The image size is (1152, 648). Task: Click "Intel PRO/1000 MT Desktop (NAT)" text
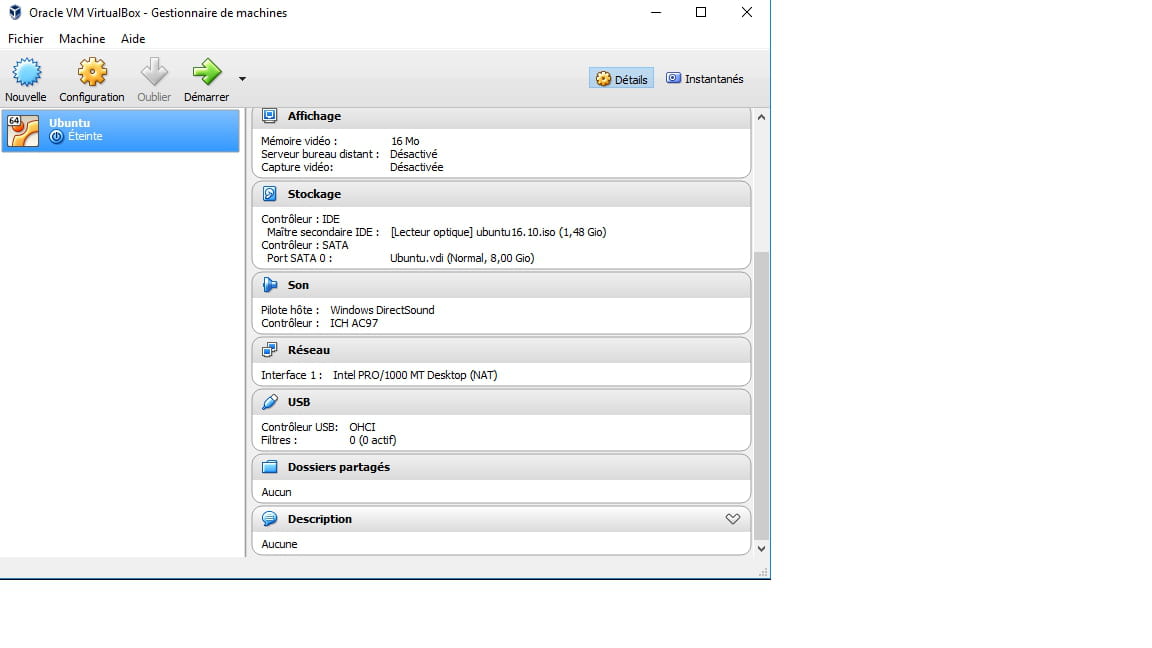point(415,375)
